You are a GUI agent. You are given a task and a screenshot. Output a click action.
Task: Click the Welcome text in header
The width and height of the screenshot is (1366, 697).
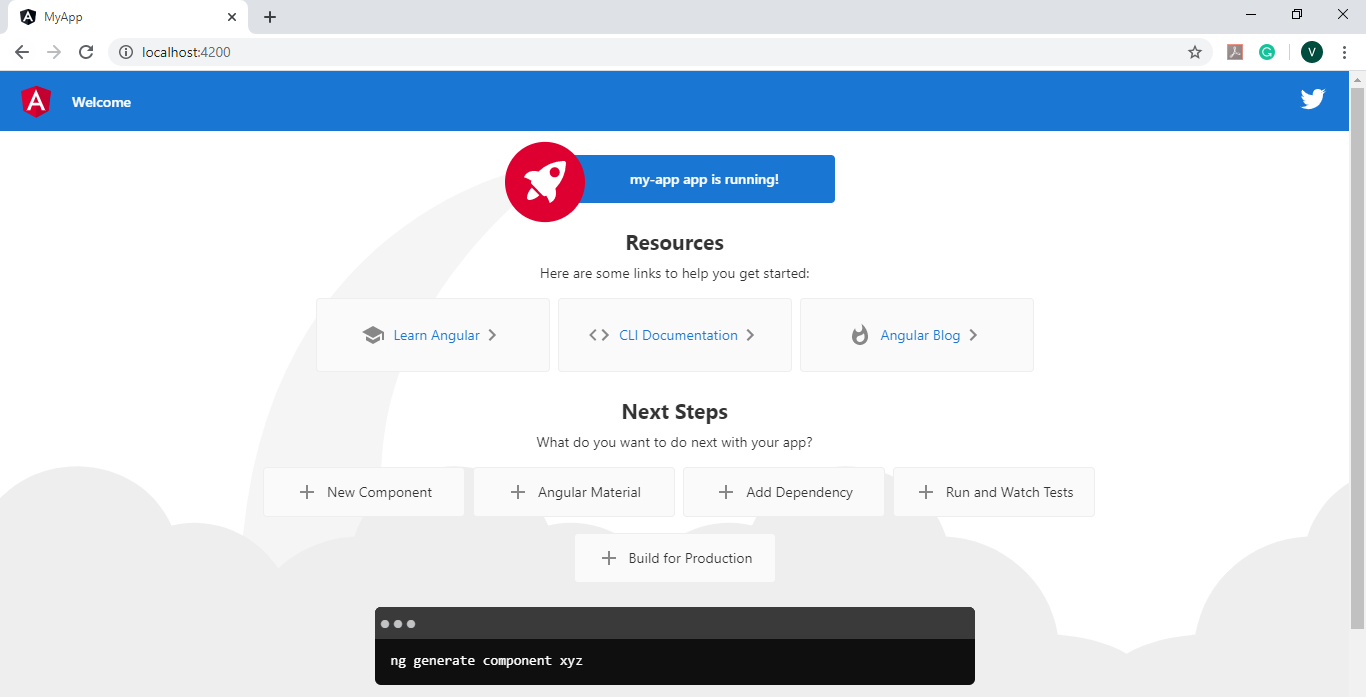click(101, 102)
